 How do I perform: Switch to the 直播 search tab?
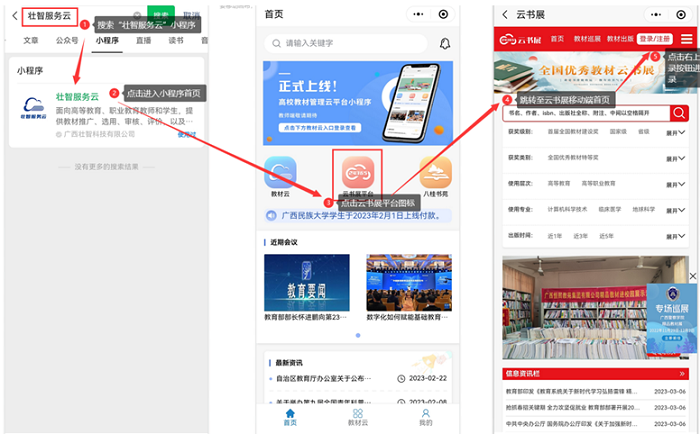pos(143,41)
